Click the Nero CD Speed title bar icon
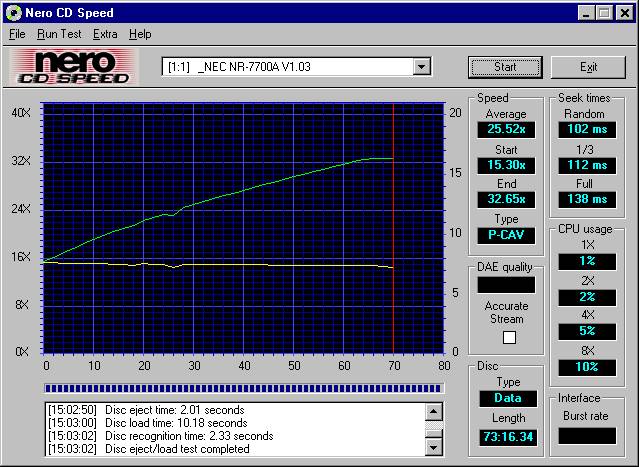The height and width of the screenshot is (467, 639). pos(13,13)
